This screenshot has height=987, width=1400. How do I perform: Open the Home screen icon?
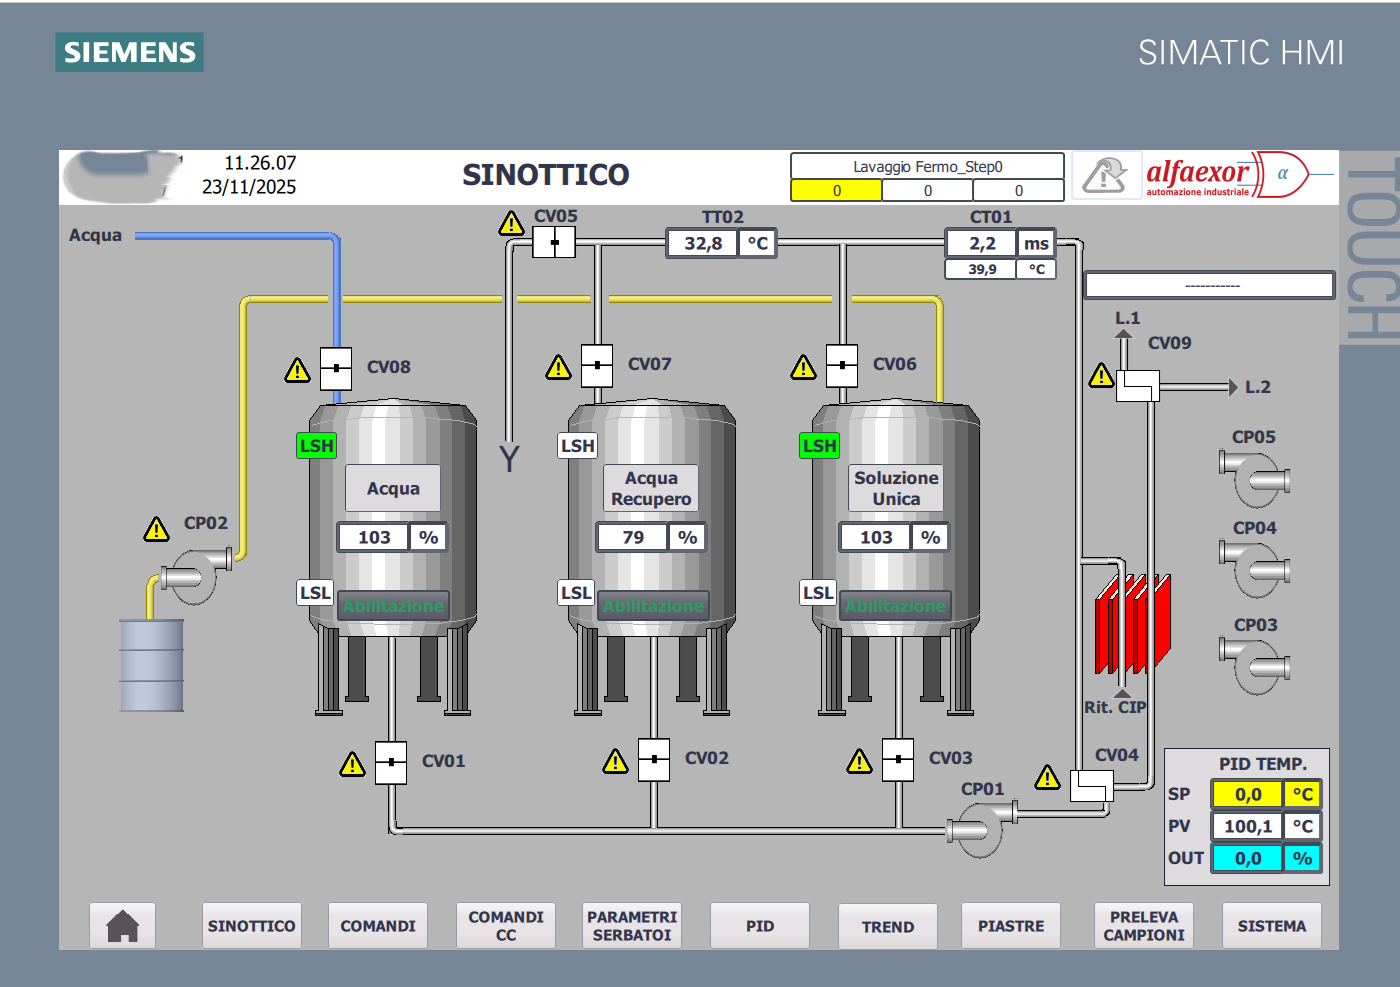tap(122, 925)
